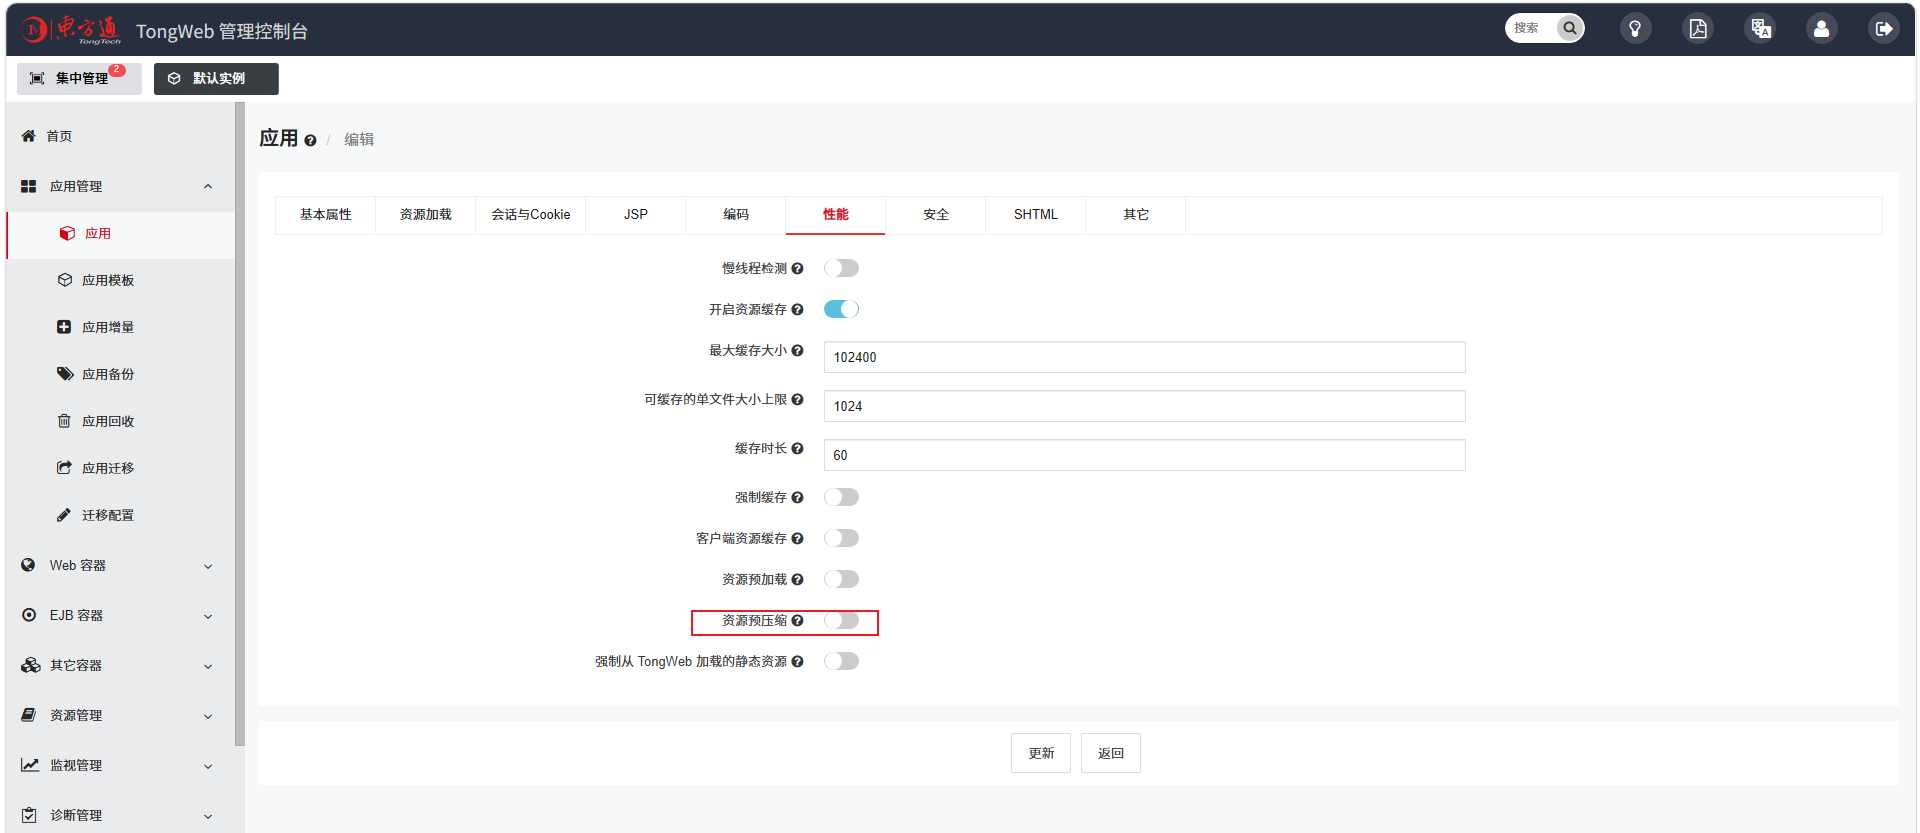Expand the EJB 容器 sidebar section
Image resolution: width=1920 pixels, height=833 pixels.
[x=118, y=615]
